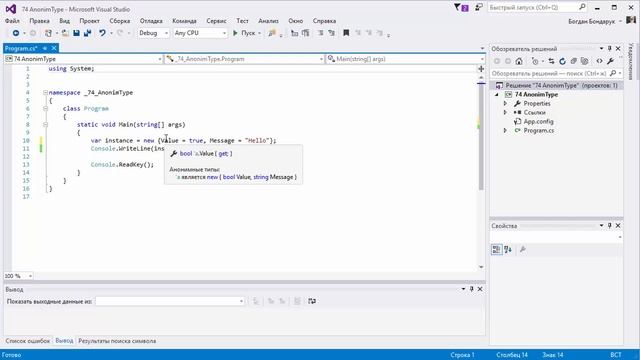Save Program.cs with the Save icon
This screenshot has width=640, height=360.
pos(76,33)
